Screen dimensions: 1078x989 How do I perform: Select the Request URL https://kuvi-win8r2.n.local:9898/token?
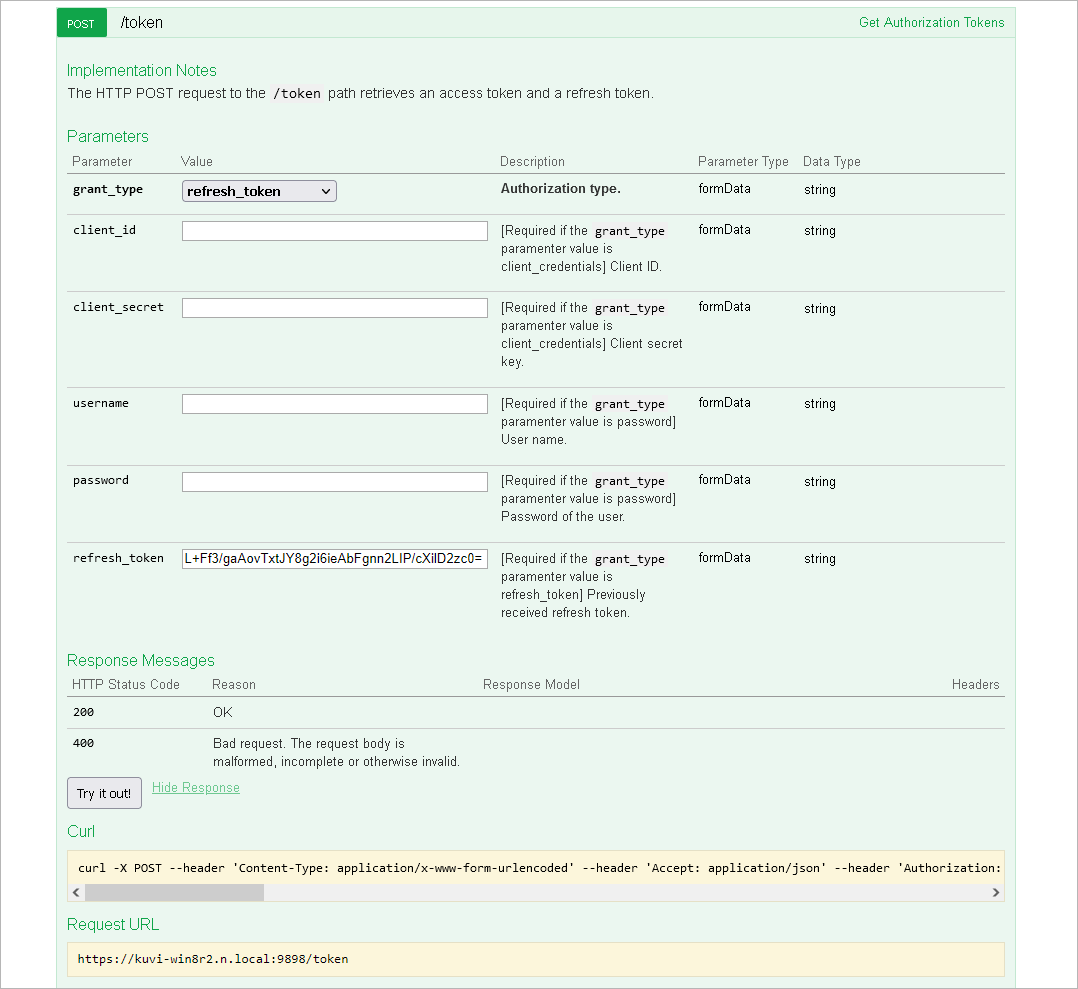coord(213,959)
